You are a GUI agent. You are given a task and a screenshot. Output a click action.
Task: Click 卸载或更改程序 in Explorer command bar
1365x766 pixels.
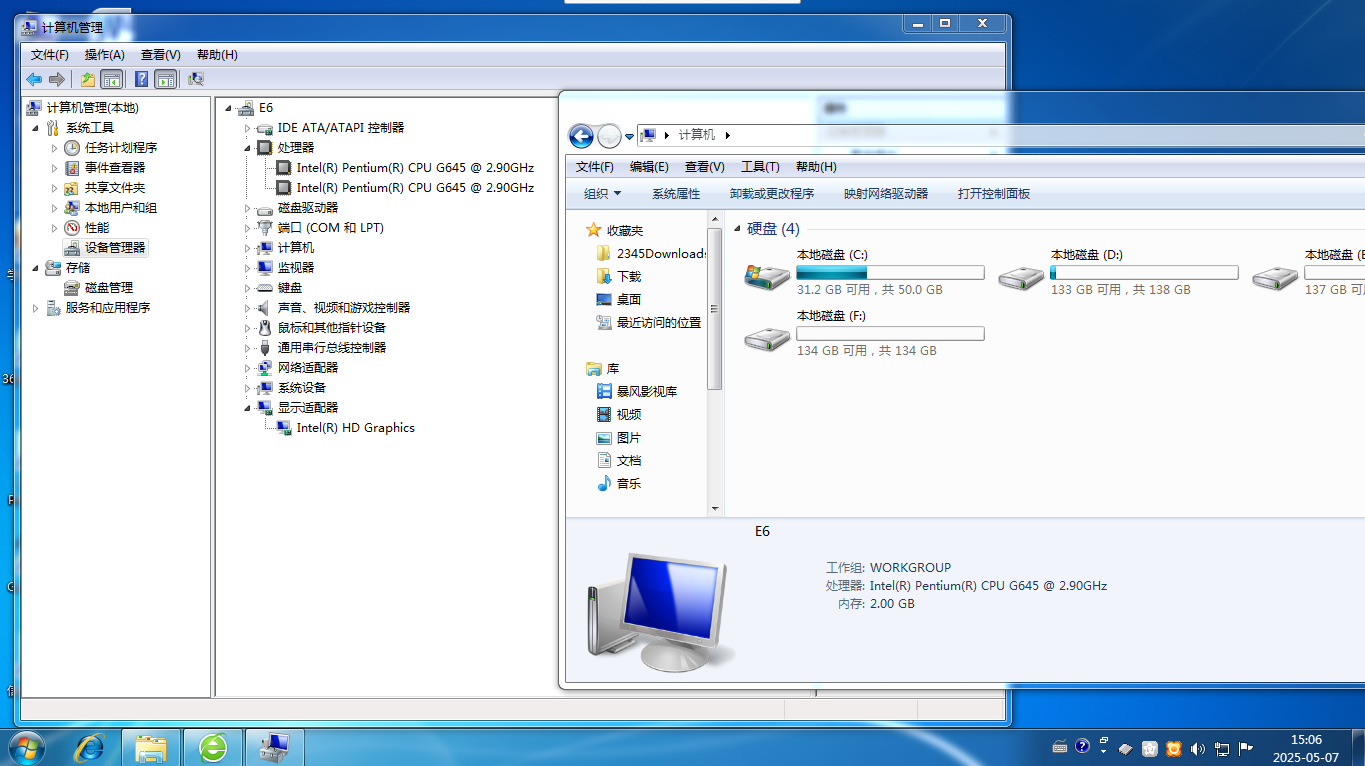tap(771, 194)
